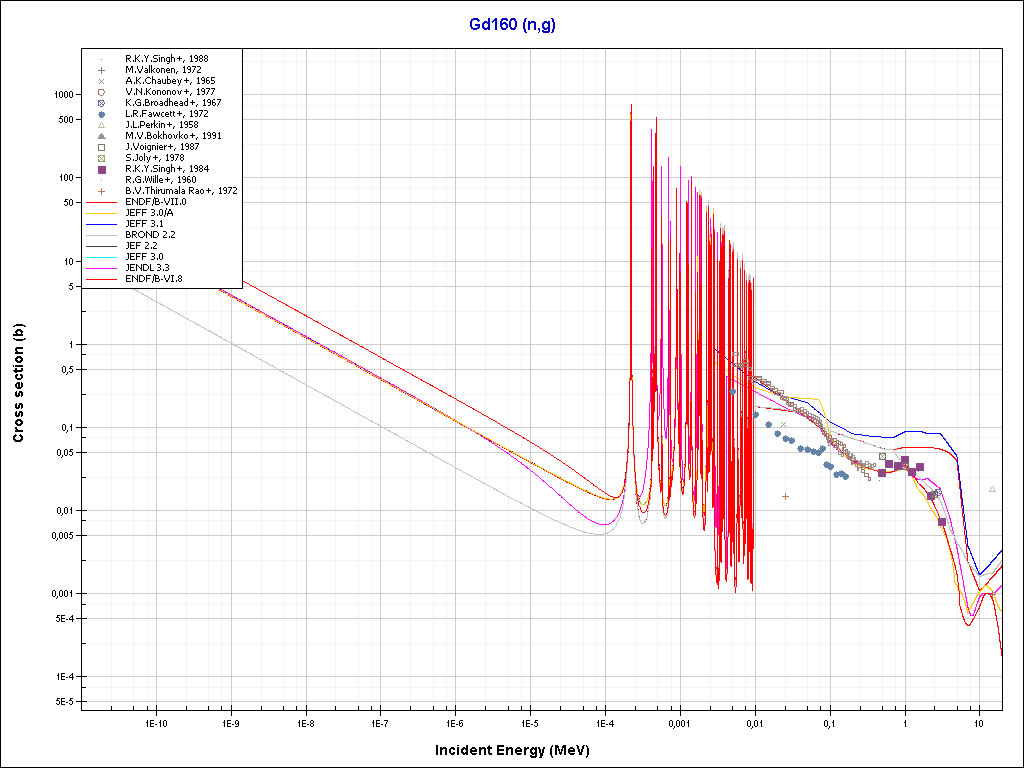Click the plus marker for M.Valkonen 1972
The height and width of the screenshot is (768, 1024).
102,70
